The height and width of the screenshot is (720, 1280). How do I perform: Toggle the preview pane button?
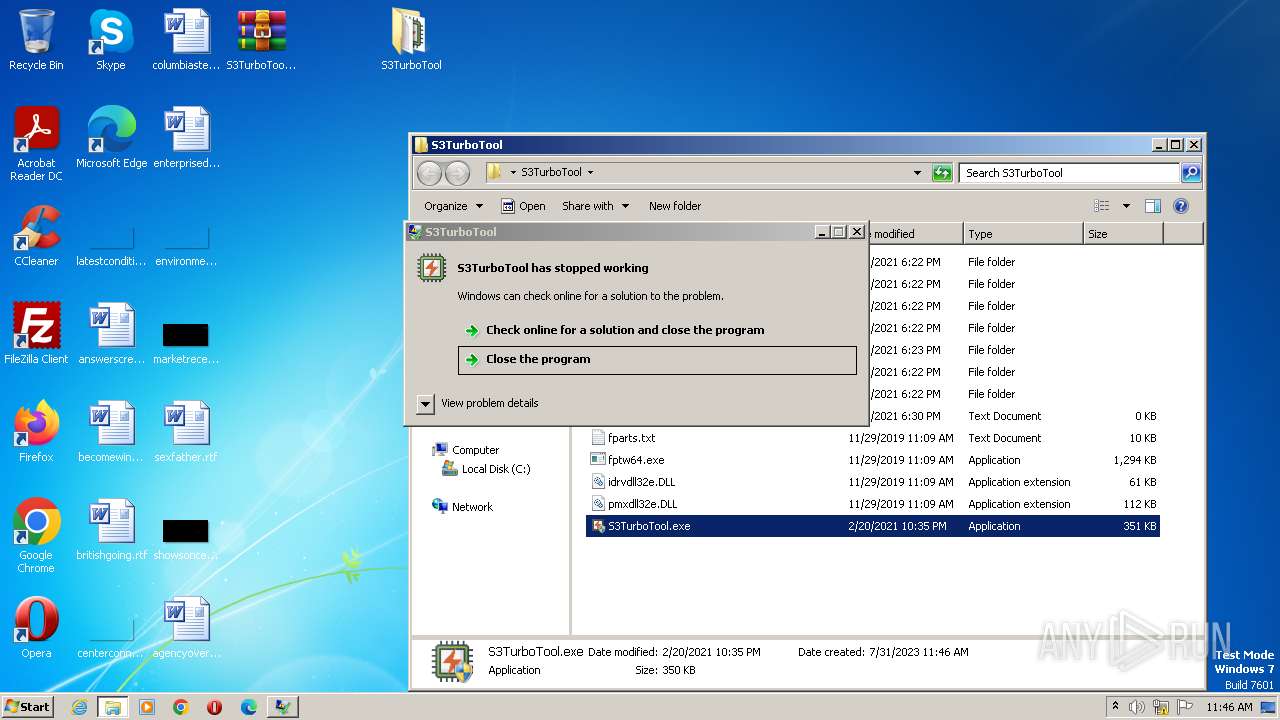(x=1152, y=206)
